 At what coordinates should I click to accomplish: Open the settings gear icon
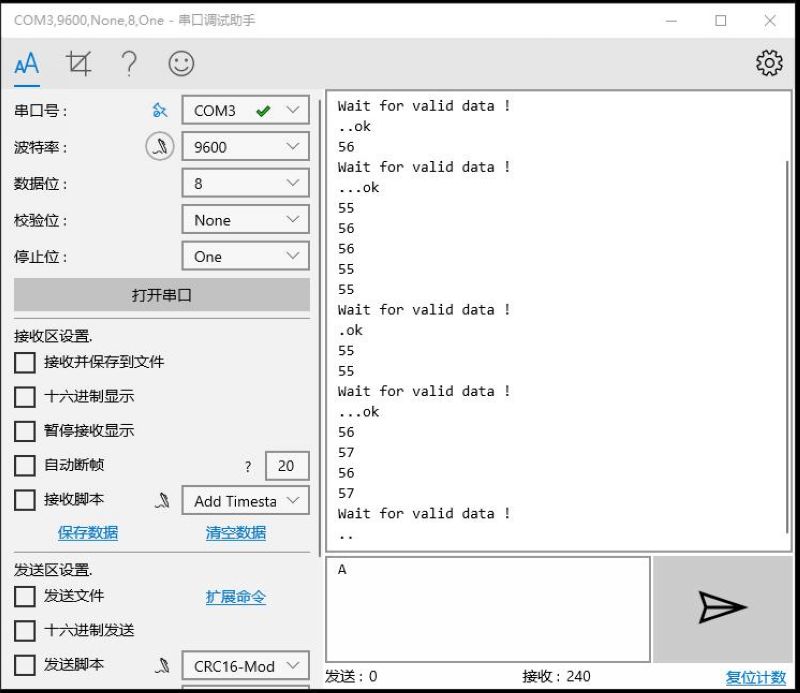(x=769, y=62)
